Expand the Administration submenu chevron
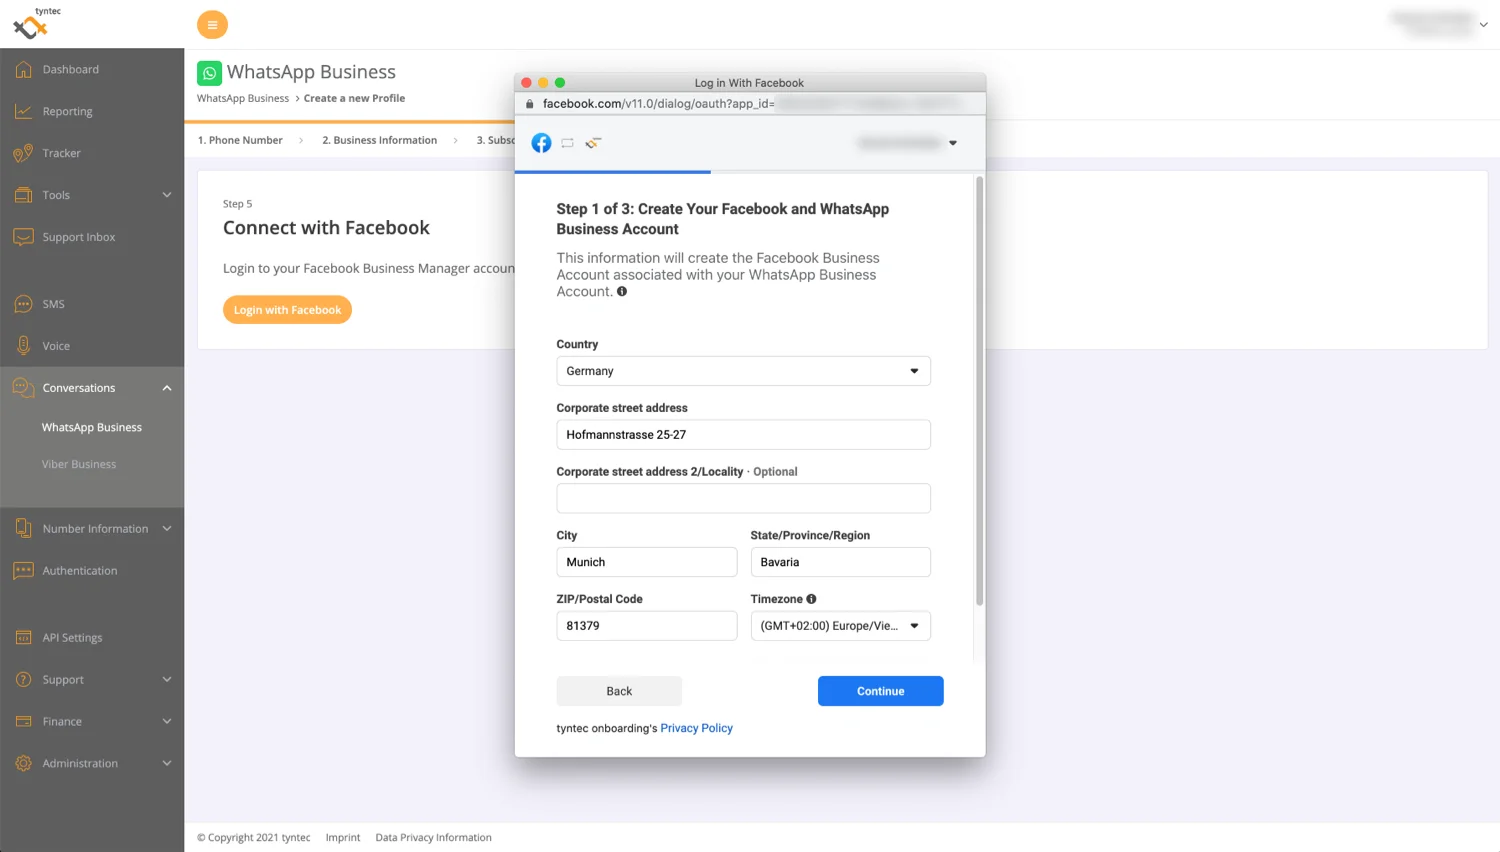 point(167,764)
